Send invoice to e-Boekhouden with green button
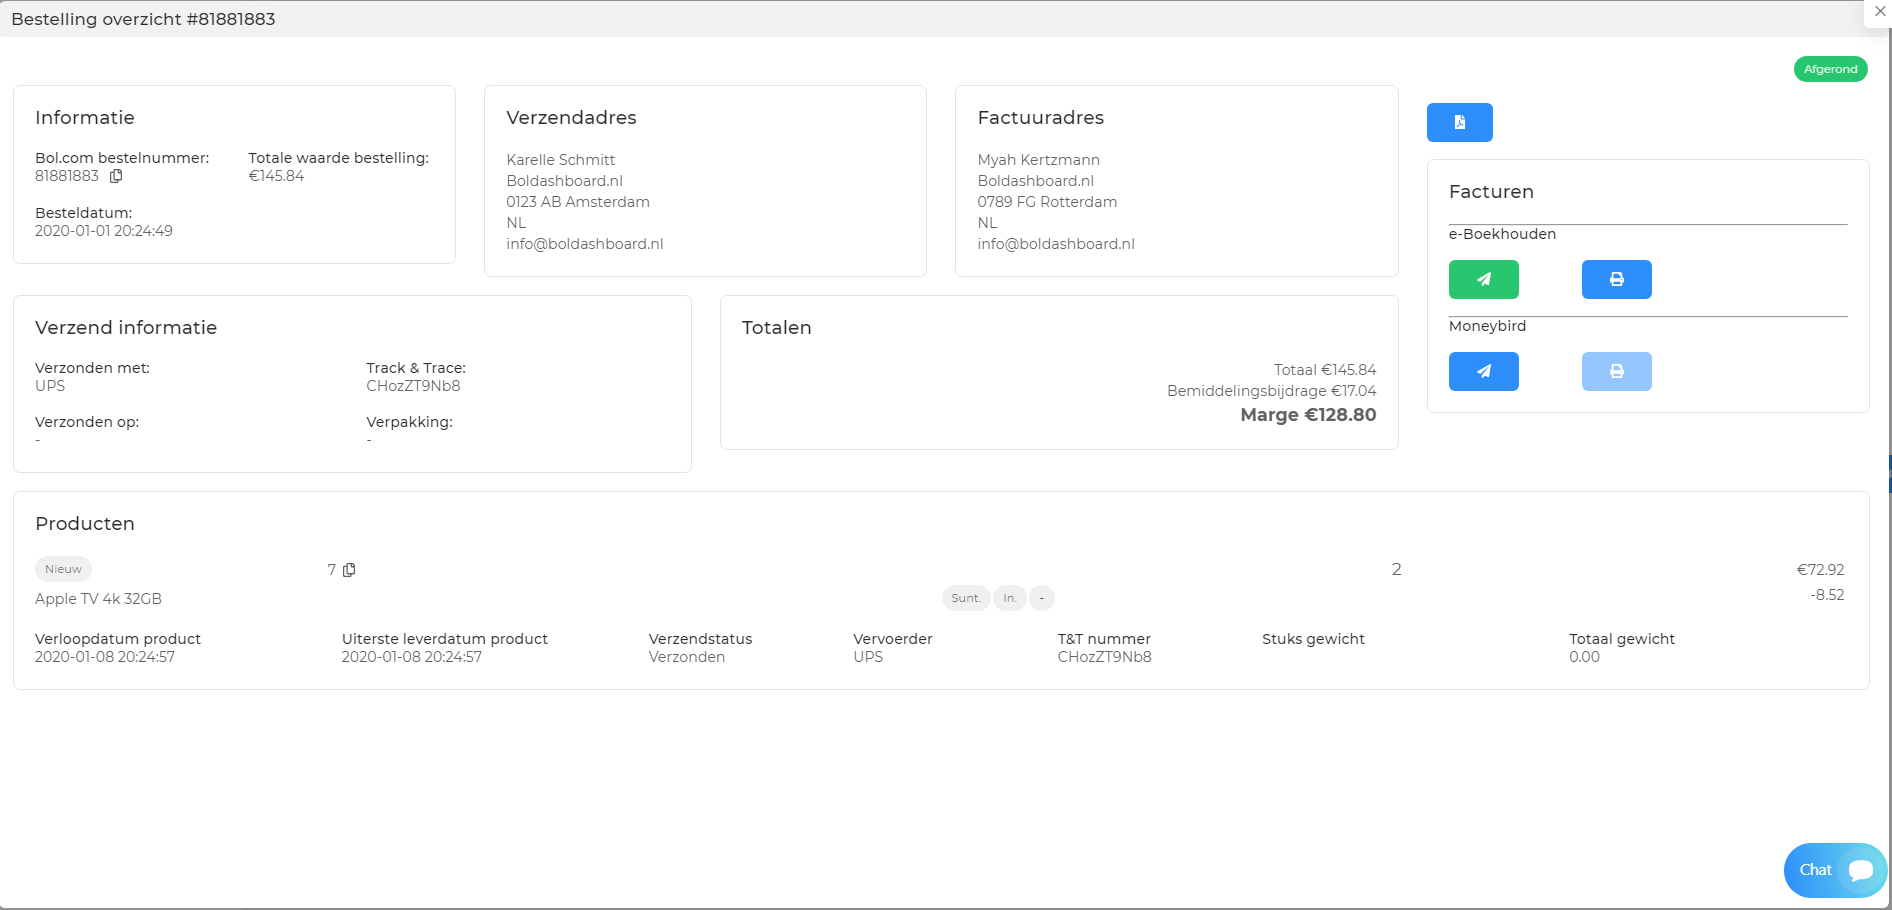The width and height of the screenshot is (1892, 910). (x=1483, y=279)
